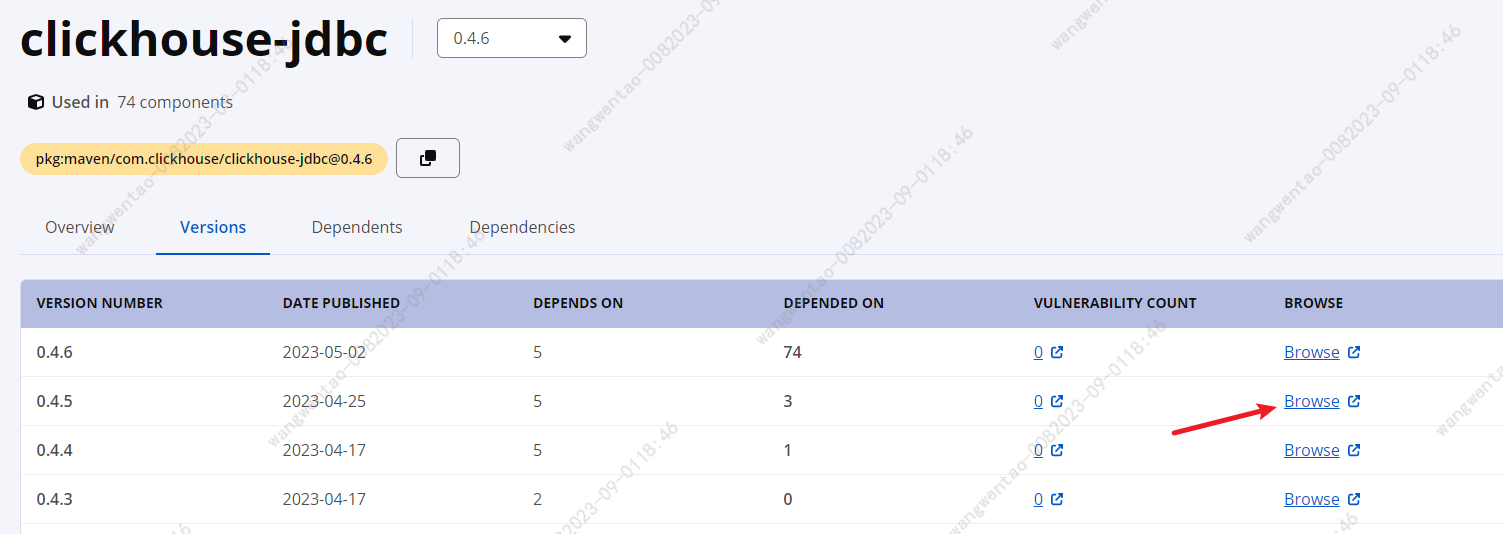This screenshot has width=1503, height=534.
Task: Open external link icon beside Browse for 0.4.4
Action: (1354, 450)
